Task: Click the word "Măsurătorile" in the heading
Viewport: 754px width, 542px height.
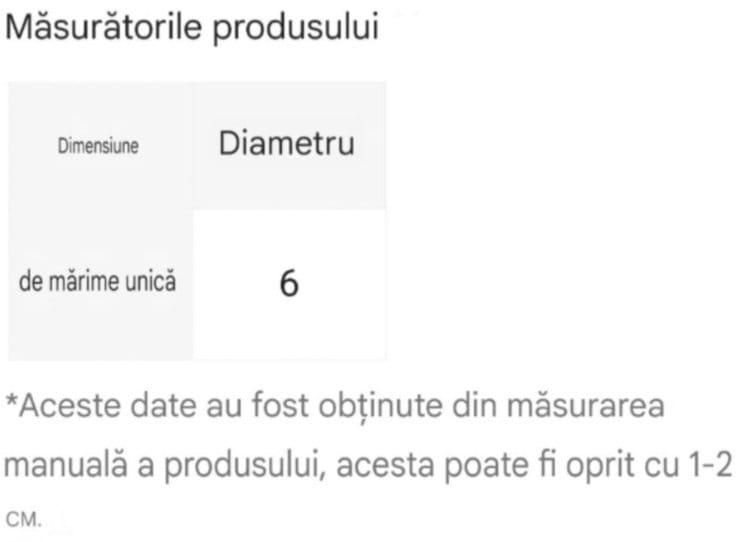Action: click(x=105, y=27)
